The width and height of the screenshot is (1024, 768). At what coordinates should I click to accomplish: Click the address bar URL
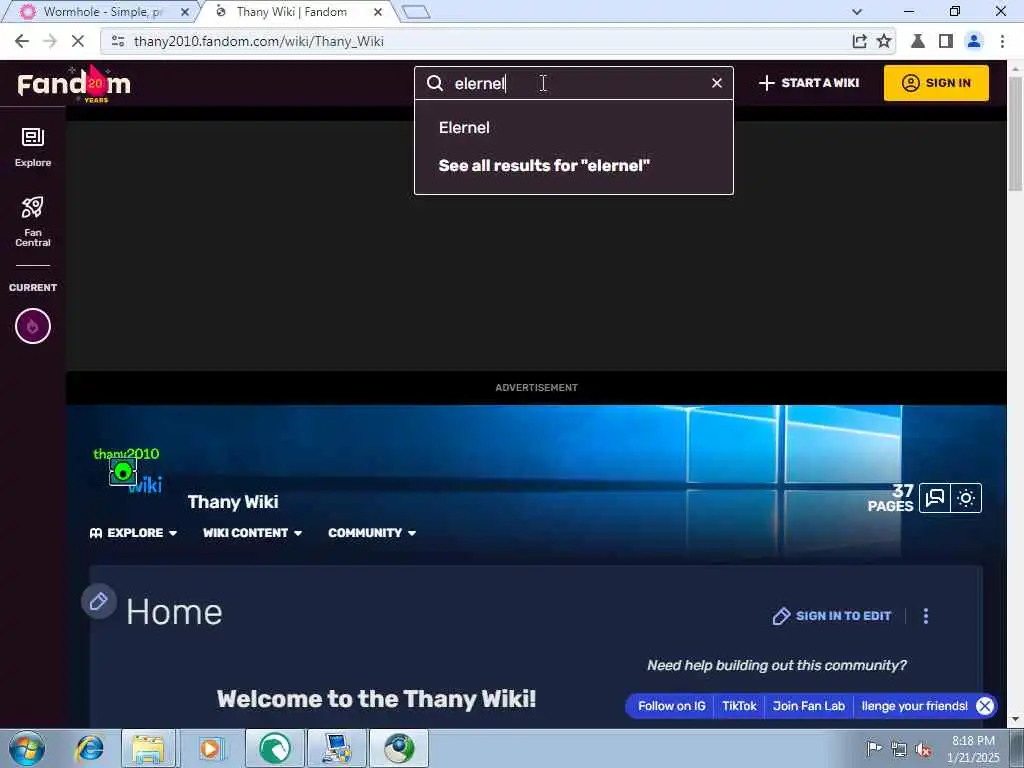coord(259,41)
